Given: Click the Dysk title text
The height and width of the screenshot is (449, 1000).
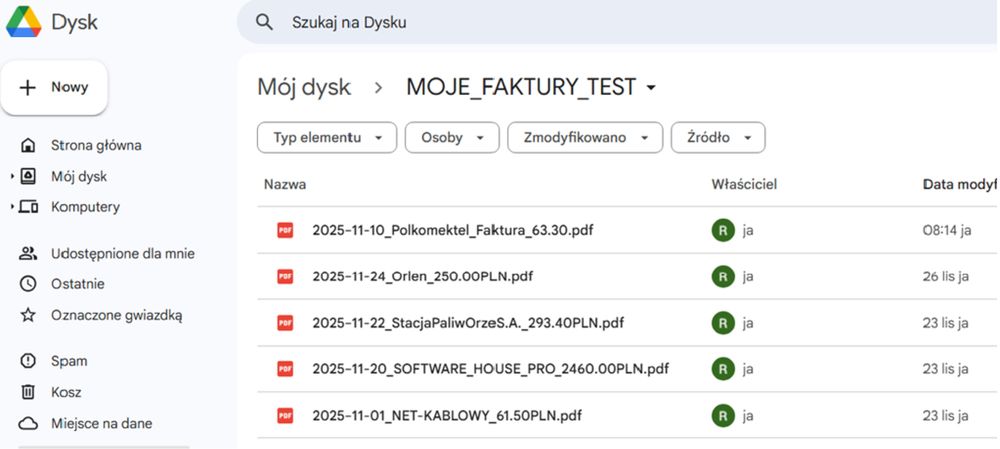Looking at the screenshot, I should (75, 23).
